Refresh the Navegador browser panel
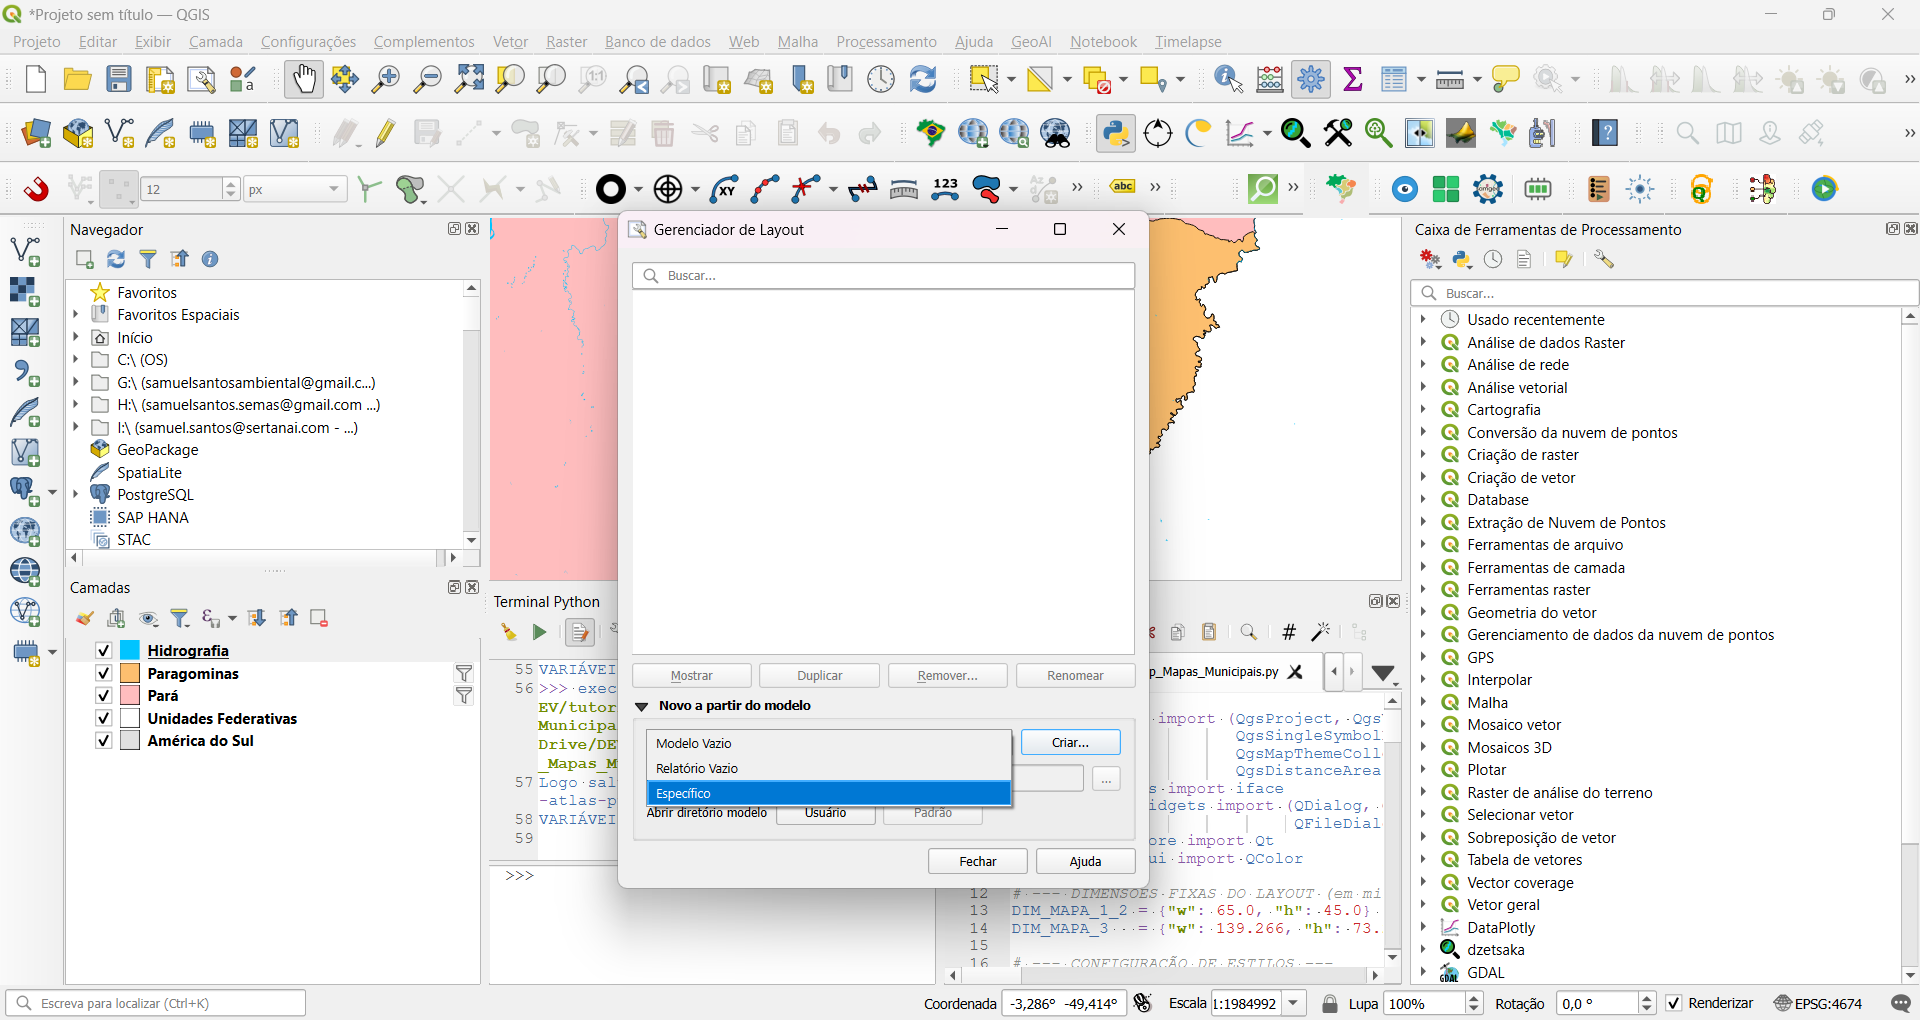Image resolution: width=1920 pixels, height=1020 pixels. point(116,259)
